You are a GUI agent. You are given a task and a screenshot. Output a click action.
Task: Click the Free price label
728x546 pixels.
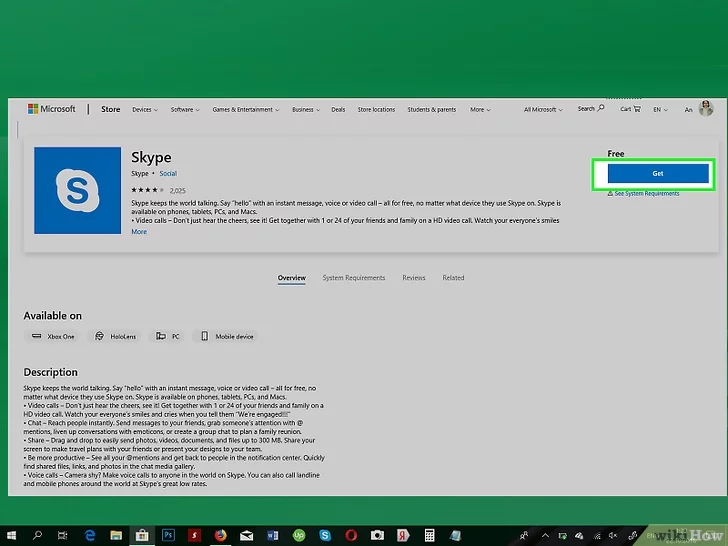pyautogui.click(x=616, y=153)
